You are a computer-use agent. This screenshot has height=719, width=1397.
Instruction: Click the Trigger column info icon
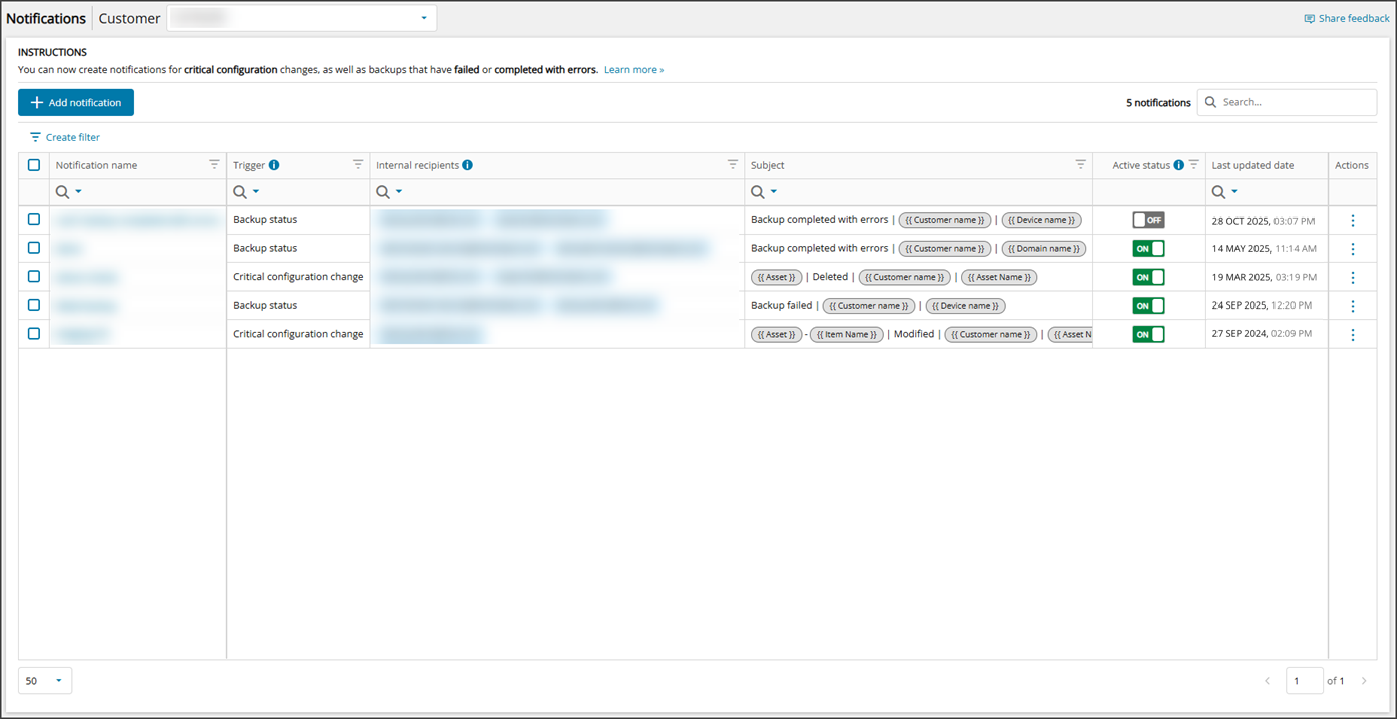274,165
